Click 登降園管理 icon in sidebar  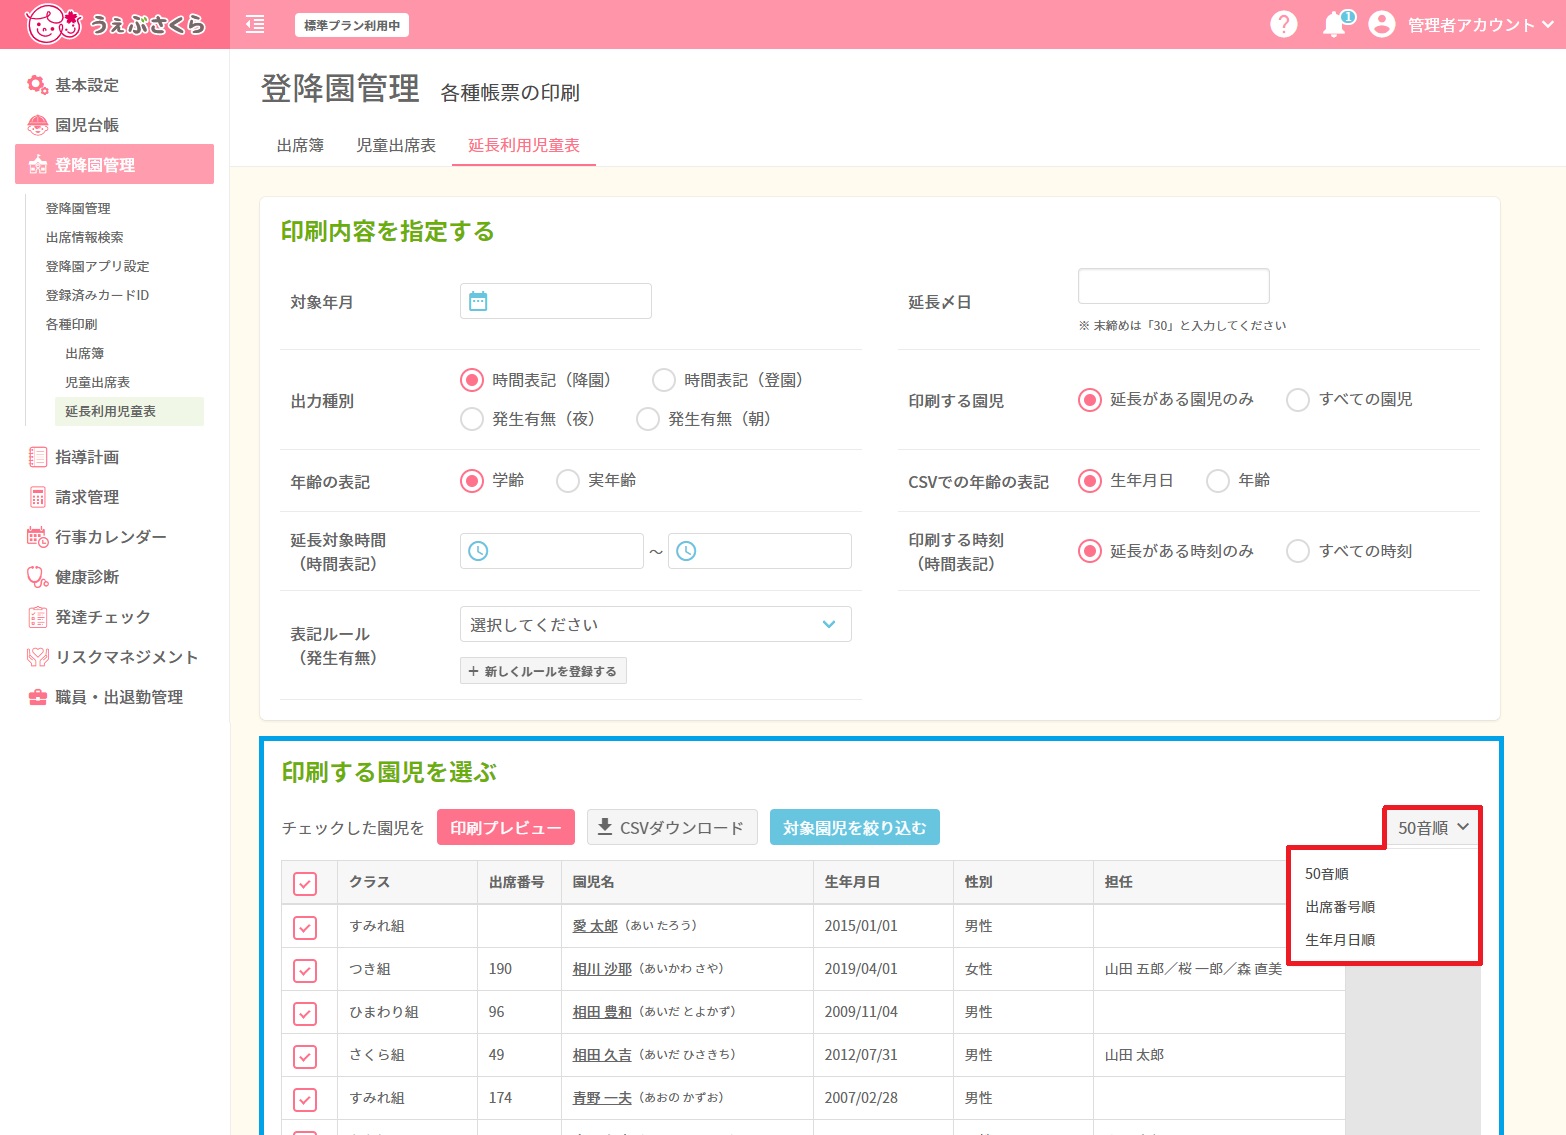[x=37, y=165]
